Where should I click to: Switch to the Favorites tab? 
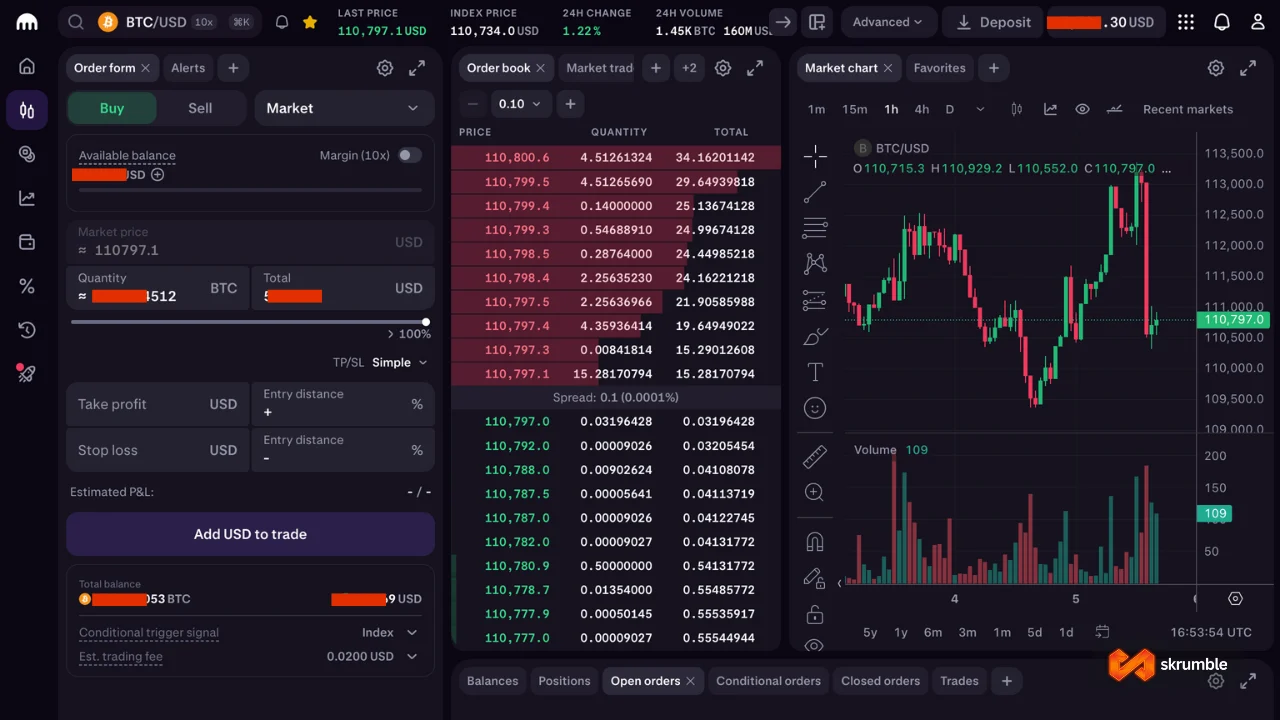click(x=939, y=68)
